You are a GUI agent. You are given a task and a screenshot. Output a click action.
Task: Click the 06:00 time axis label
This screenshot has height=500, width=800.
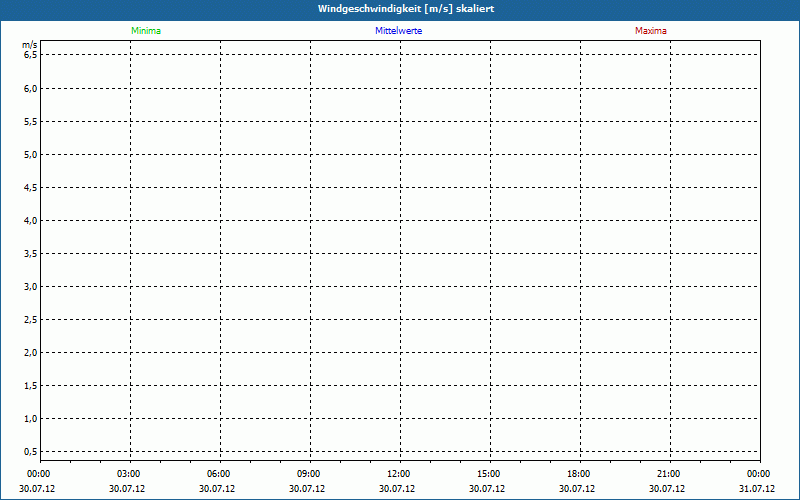[218, 474]
